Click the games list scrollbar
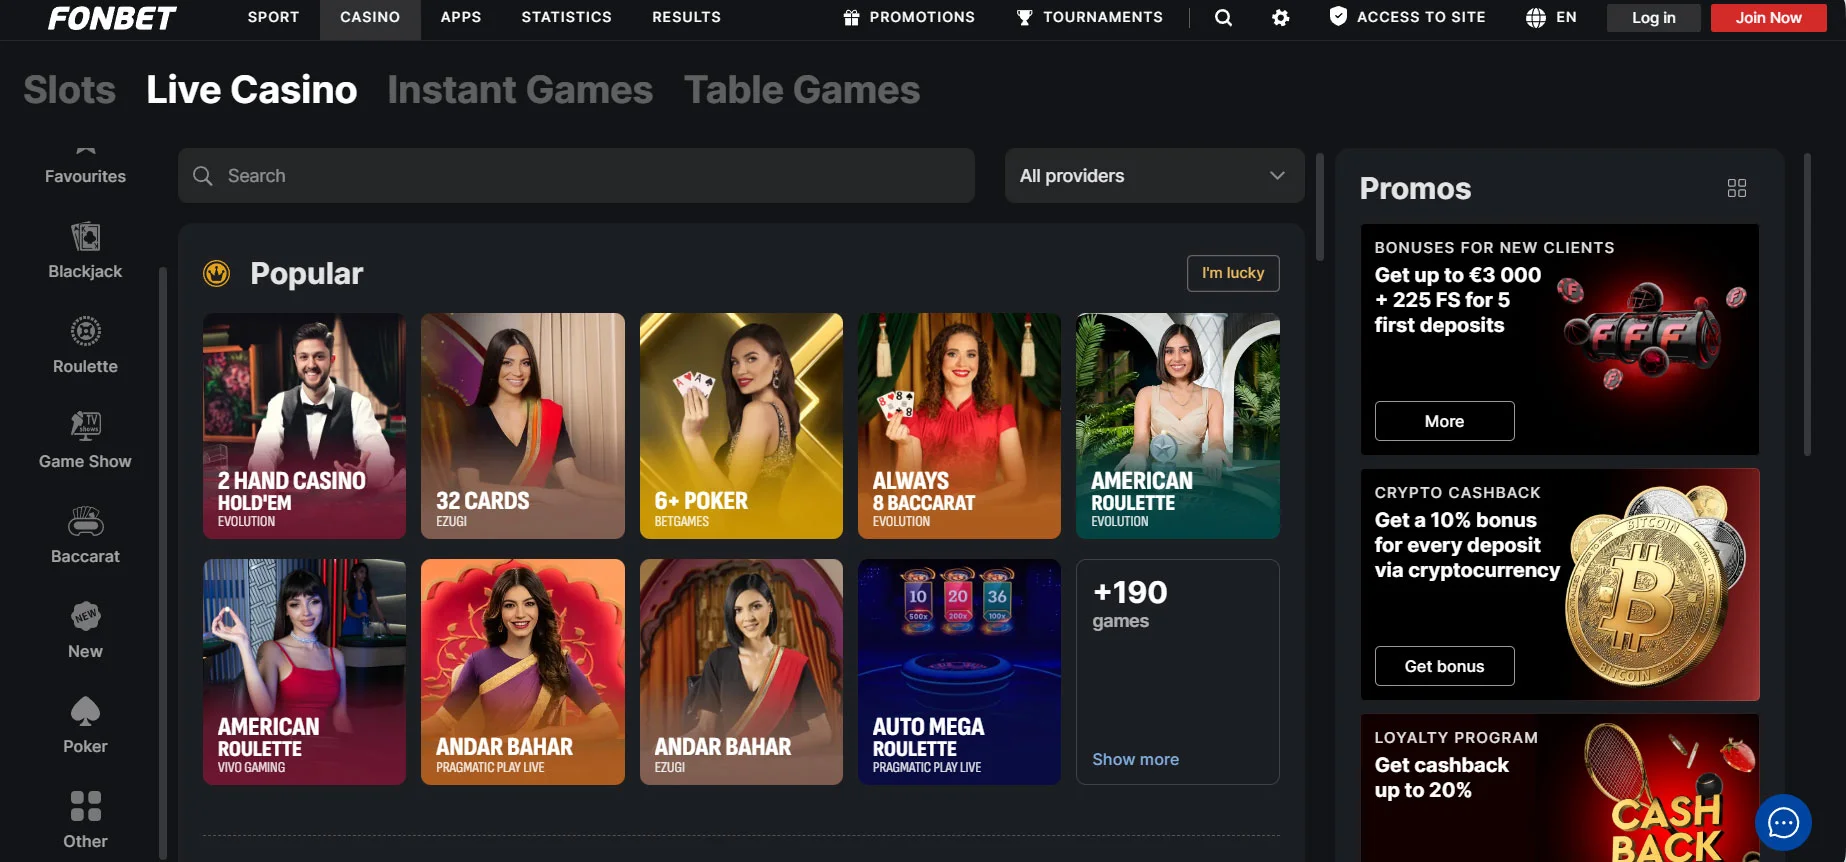 click(x=1320, y=206)
